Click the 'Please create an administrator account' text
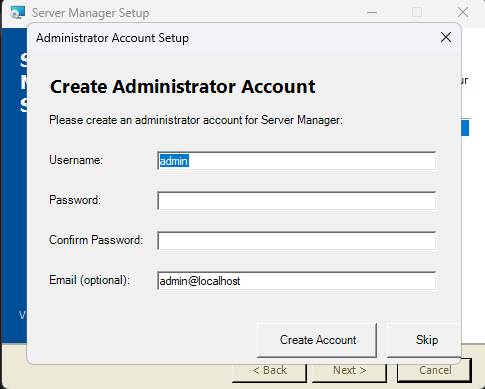485x389 pixels. coord(196,120)
